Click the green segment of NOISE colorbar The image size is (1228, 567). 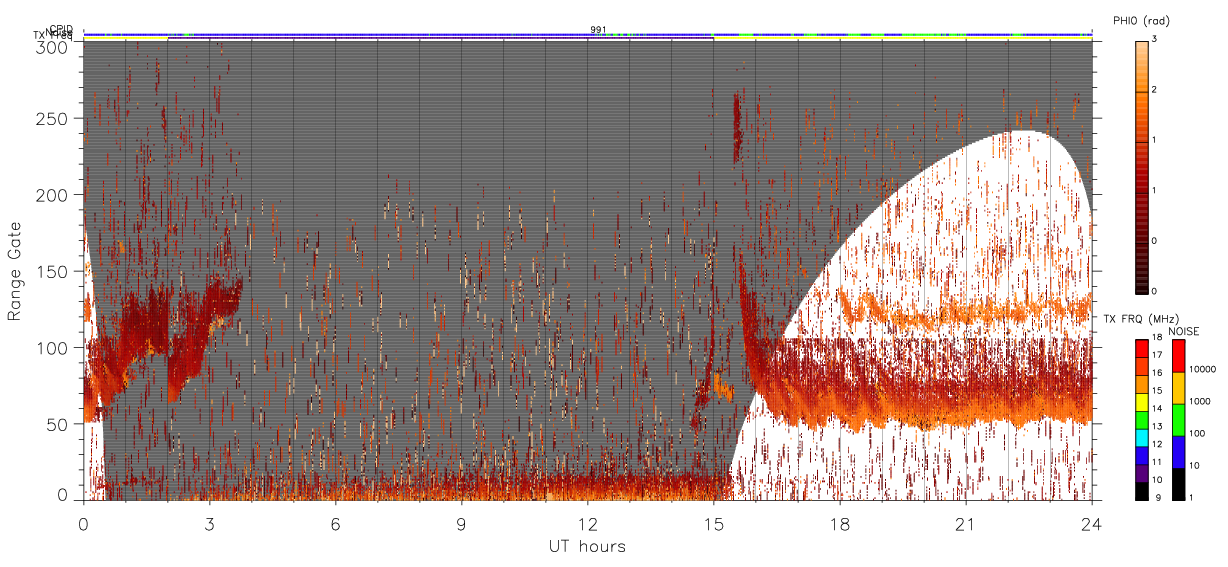pyautogui.click(x=1179, y=420)
